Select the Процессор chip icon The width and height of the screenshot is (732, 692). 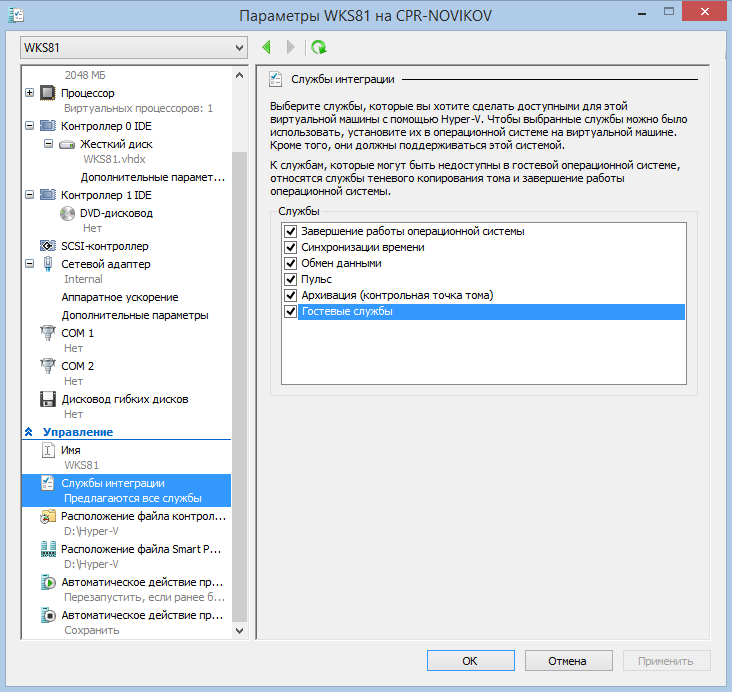[47, 93]
